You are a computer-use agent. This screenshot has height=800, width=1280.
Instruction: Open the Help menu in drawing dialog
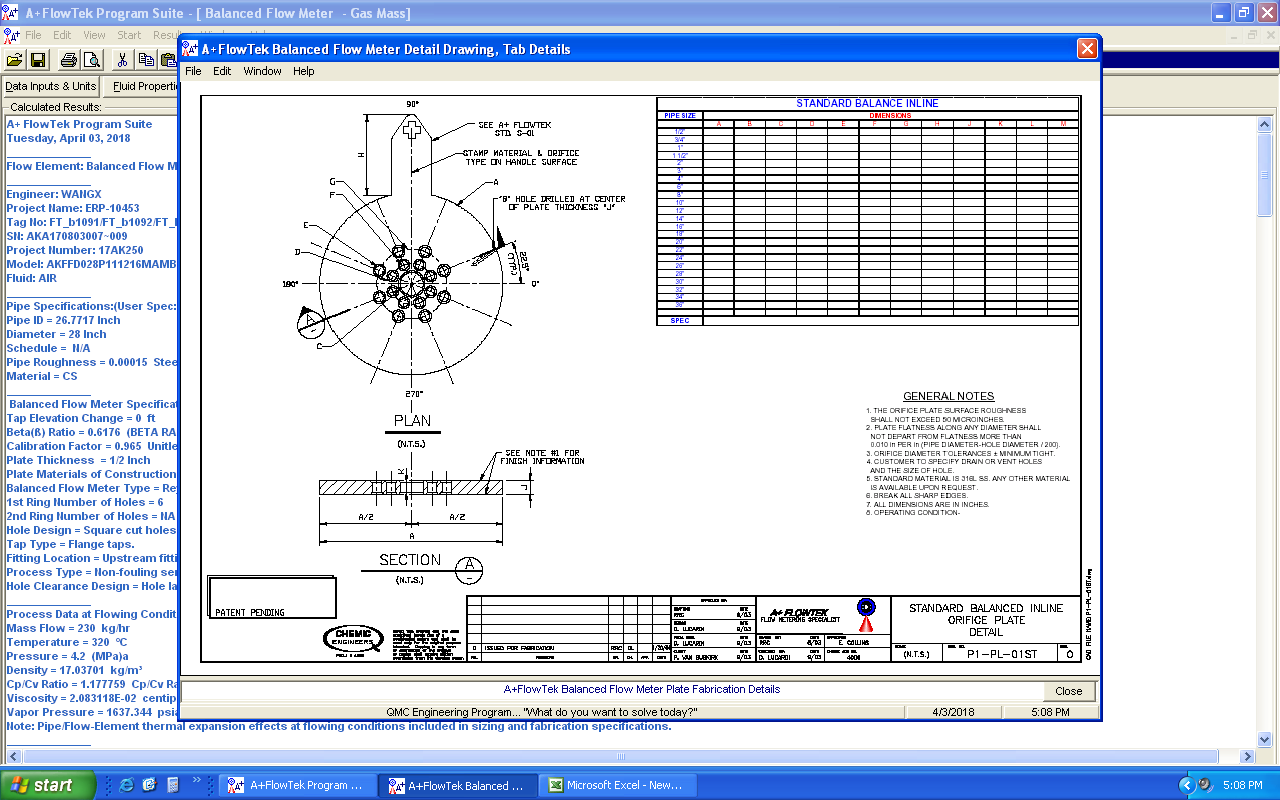tap(303, 71)
